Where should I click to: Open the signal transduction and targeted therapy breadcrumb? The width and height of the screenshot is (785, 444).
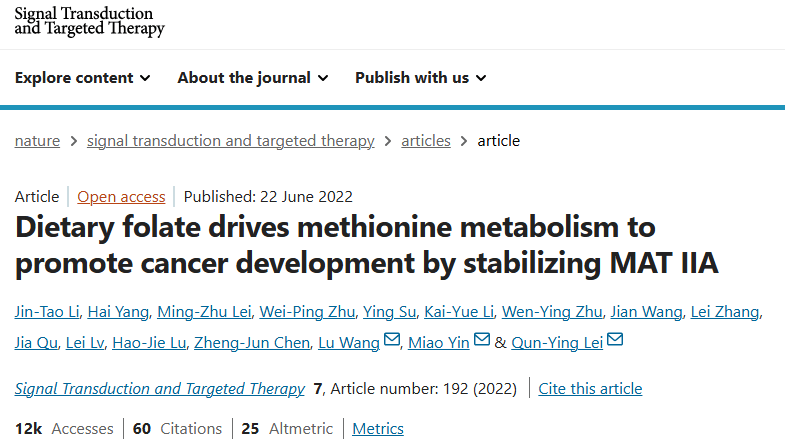[x=230, y=141]
